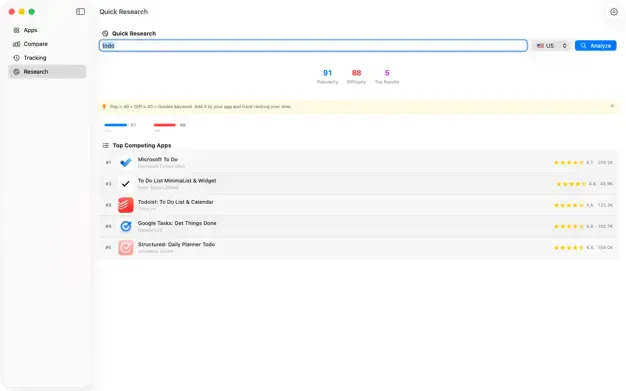The width and height of the screenshot is (626, 391).
Task: Click the Analyze button
Action: click(x=595, y=46)
